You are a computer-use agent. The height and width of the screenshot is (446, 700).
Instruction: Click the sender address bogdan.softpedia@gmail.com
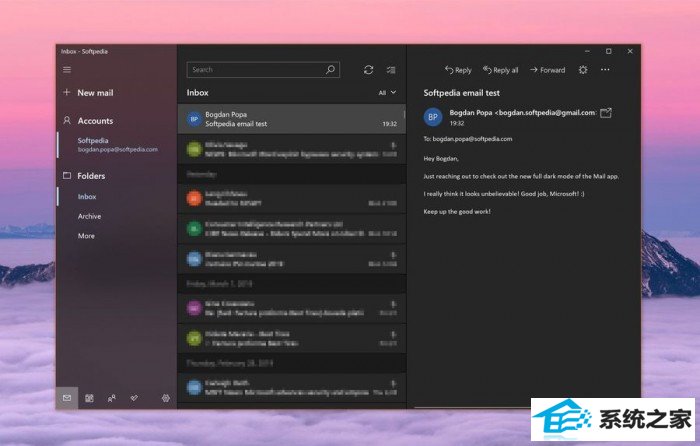click(x=547, y=113)
